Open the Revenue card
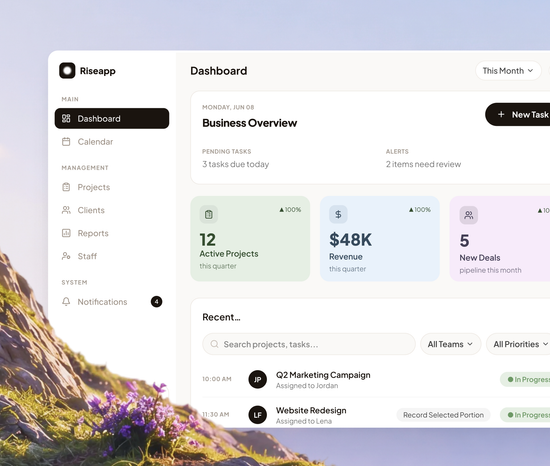This screenshot has height=466, width=550. [x=380, y=239]
